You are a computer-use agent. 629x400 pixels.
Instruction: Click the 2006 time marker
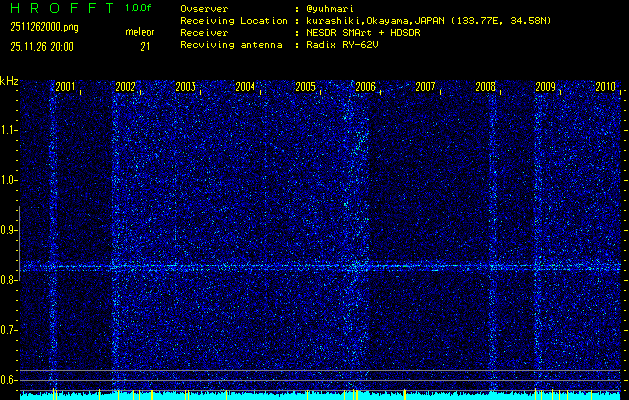point(365,86)
